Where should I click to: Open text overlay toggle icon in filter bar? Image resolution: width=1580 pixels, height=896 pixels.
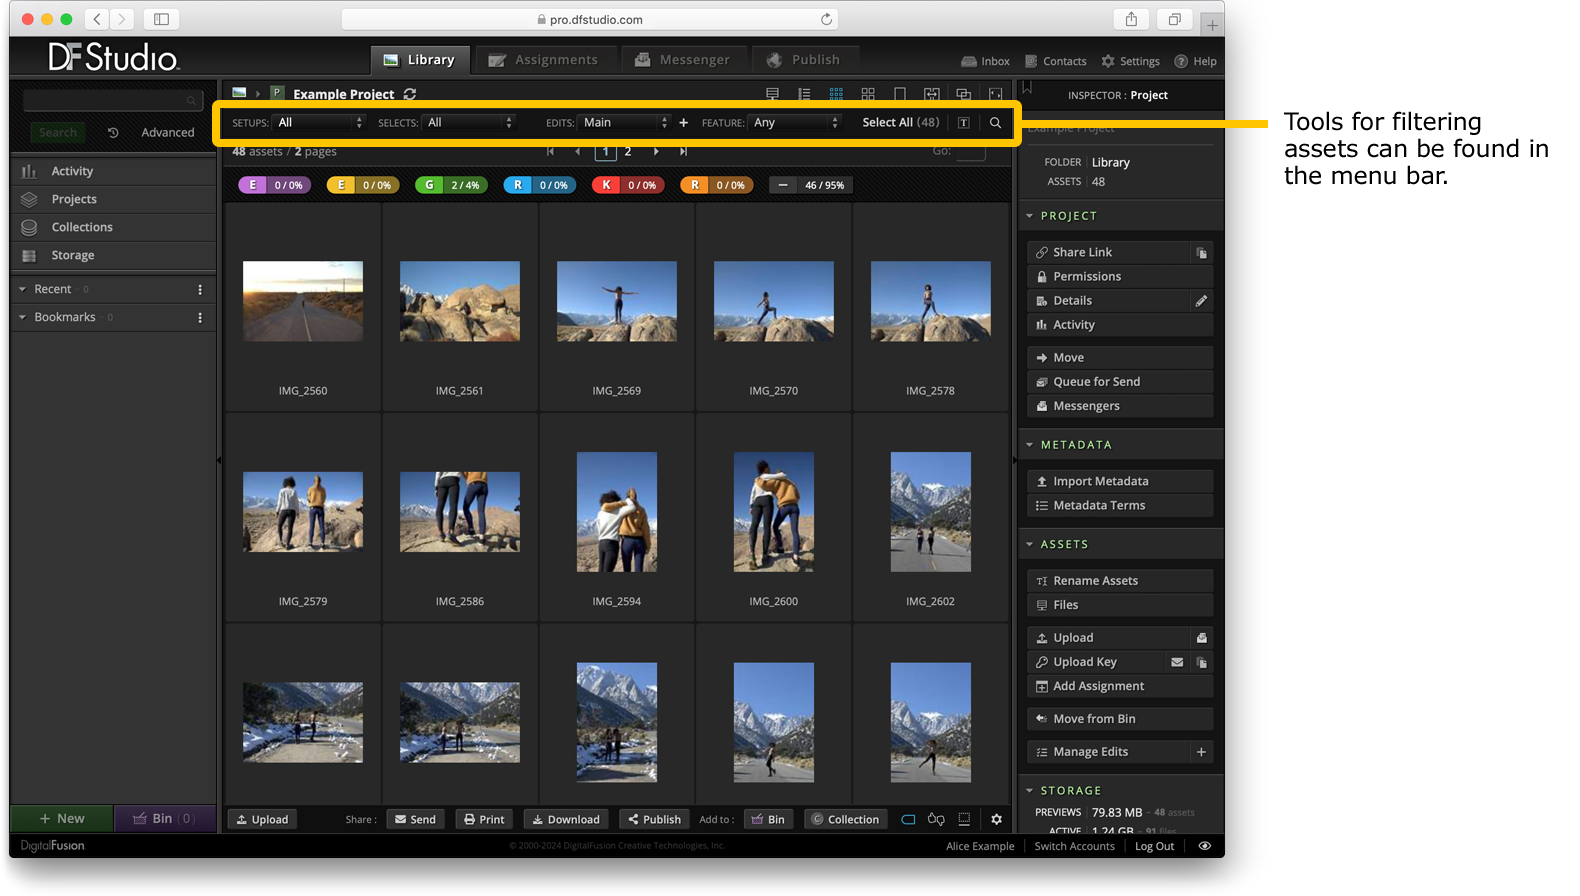point(964,123)
